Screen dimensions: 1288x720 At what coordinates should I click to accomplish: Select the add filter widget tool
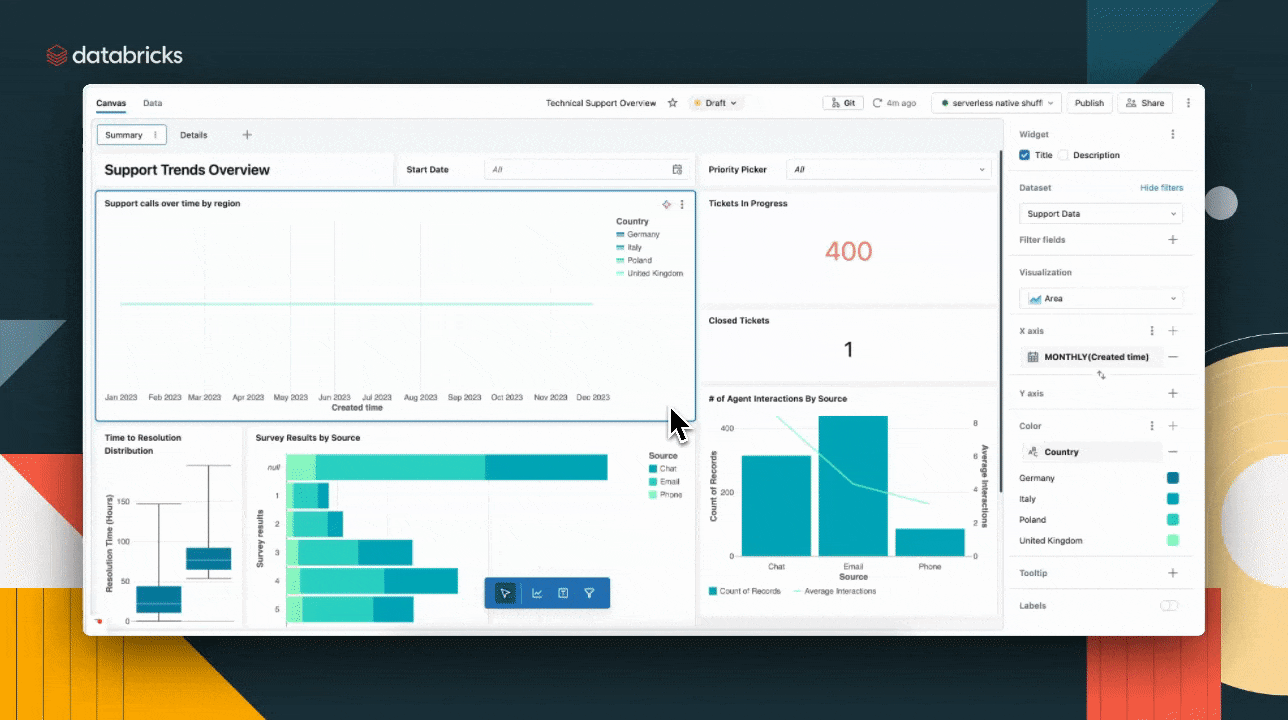[x=589, y=593]
